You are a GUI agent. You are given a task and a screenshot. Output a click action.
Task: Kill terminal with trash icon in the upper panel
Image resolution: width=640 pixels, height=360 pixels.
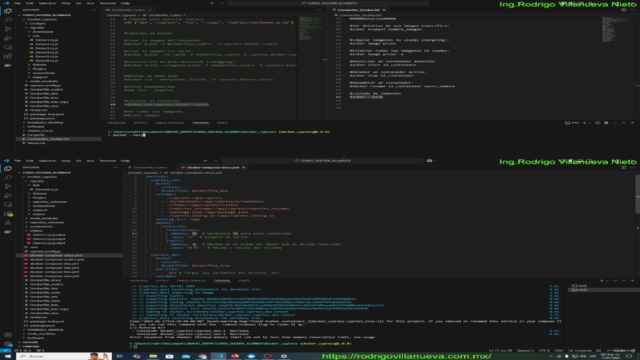[x=606, y=122]
